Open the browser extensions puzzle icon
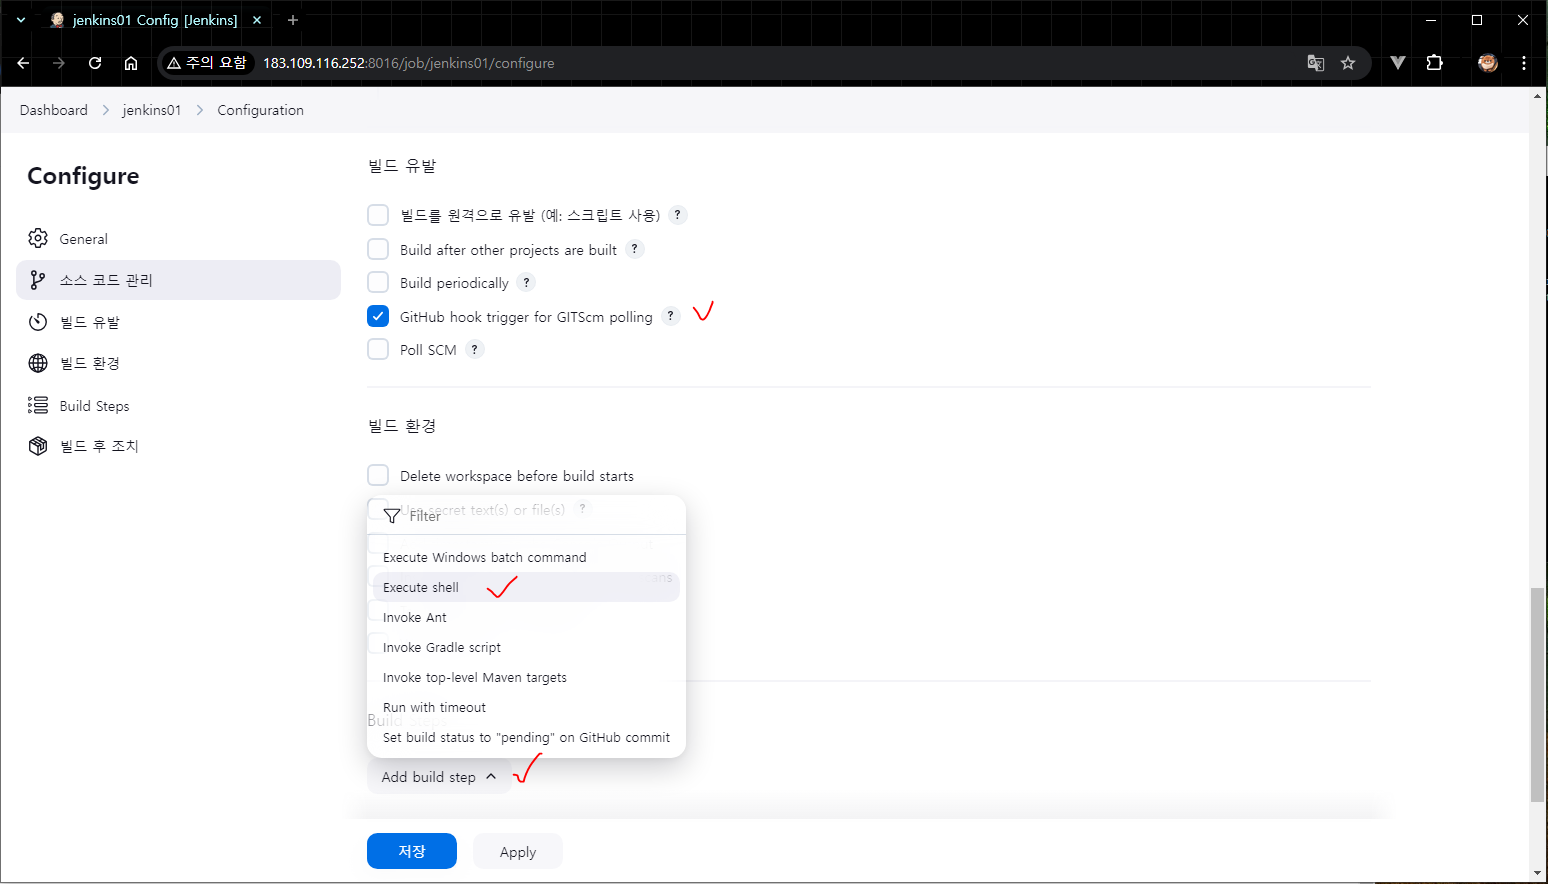 tap(1434, 63)
